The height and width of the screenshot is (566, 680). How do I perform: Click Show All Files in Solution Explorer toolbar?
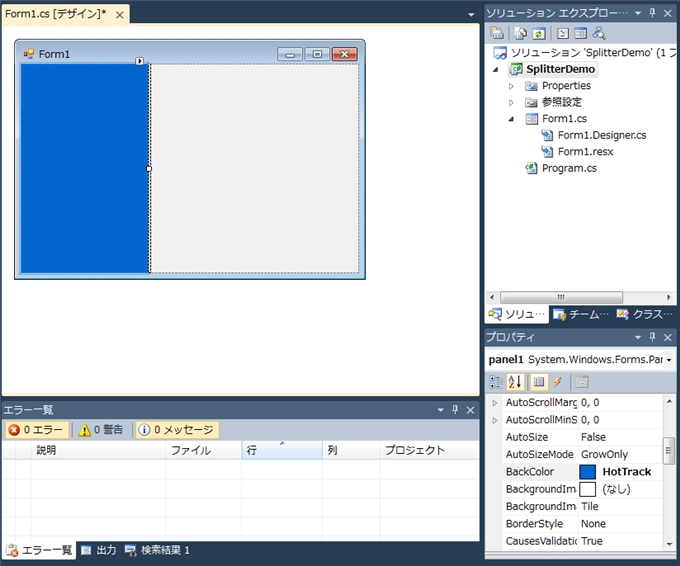pyautogui.click(x=520, y=33)
